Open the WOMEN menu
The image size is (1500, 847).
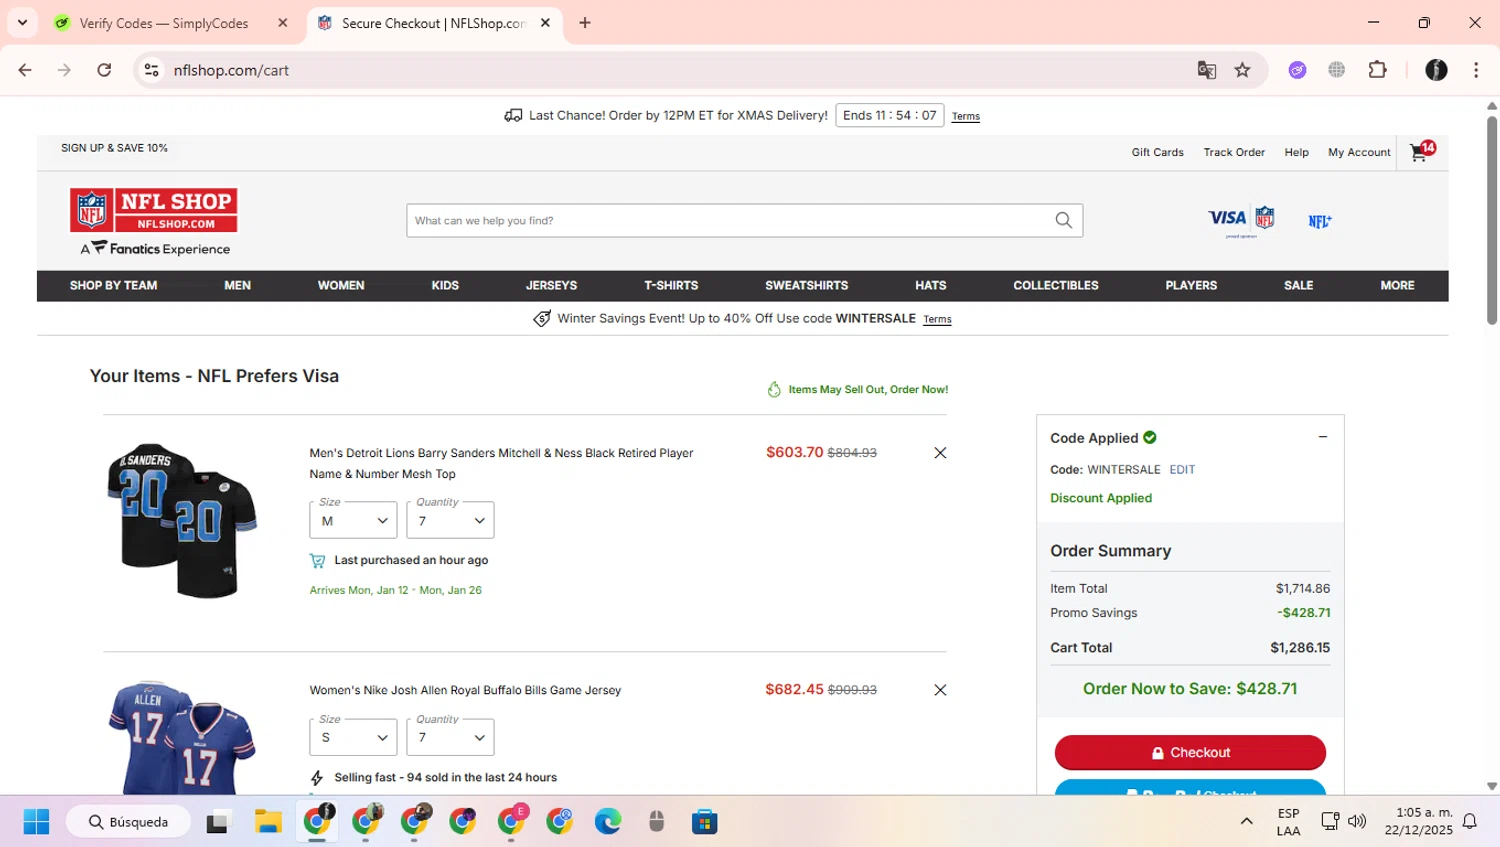pos(341,286)
